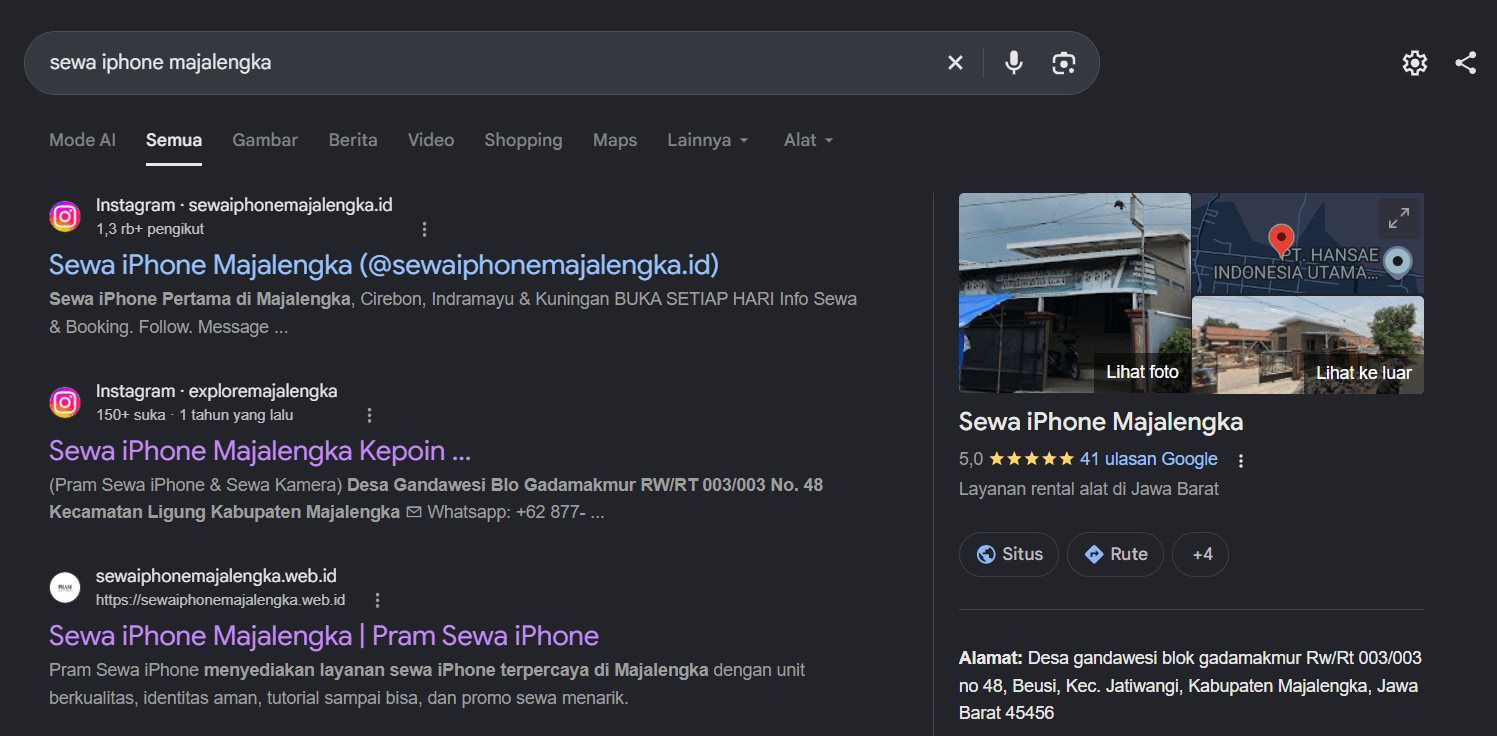
Task: Open Lihat ke luar street view
Action: (1308, 345)
